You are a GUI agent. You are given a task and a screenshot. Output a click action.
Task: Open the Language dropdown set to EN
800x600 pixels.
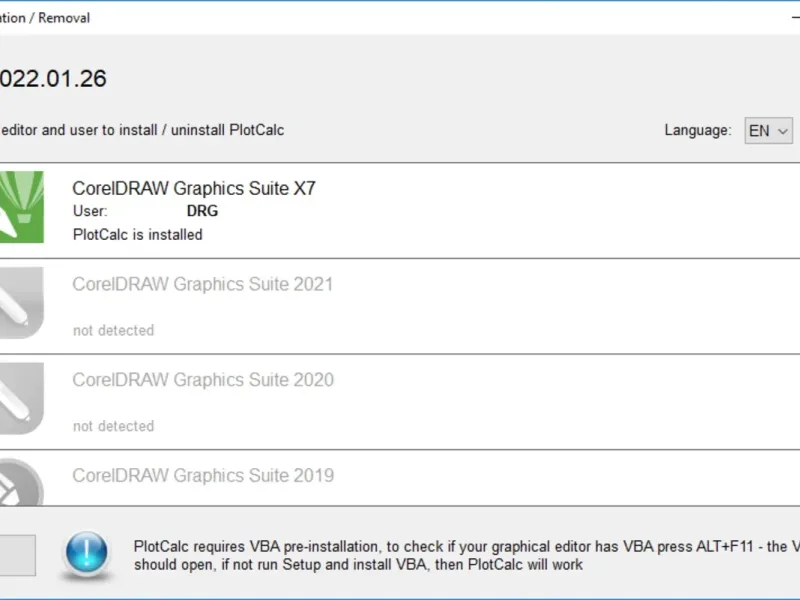click(768, 131)
